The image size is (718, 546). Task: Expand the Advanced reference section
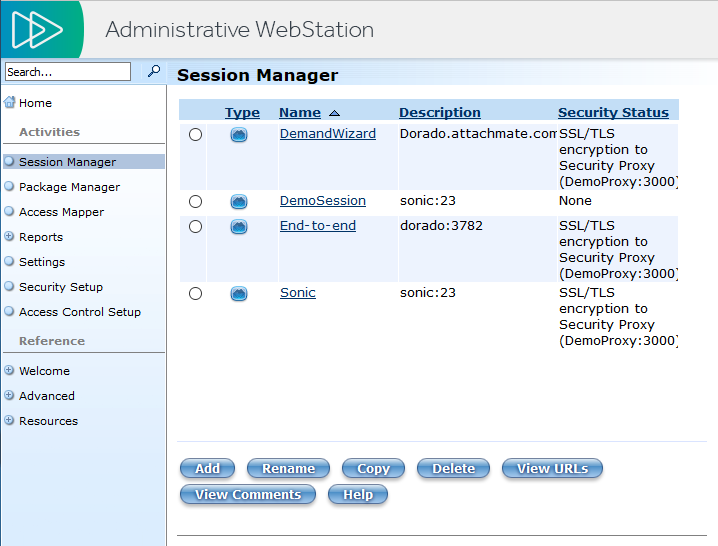pyautogui.click(x=9, y=396)
